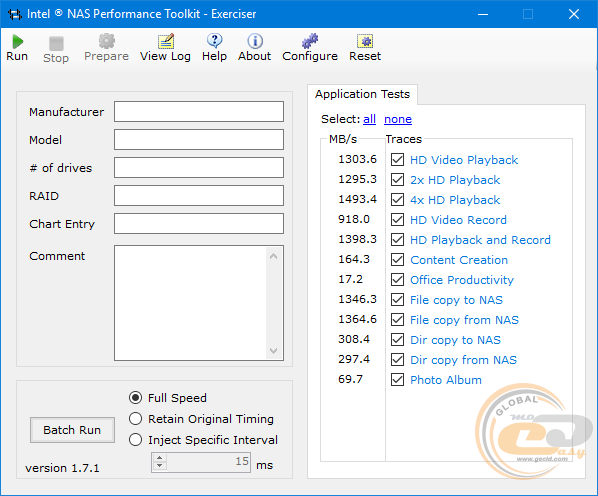Choose Retain Original Timing option
Viewport: 598px width, 496px height.
coord(135,419)
